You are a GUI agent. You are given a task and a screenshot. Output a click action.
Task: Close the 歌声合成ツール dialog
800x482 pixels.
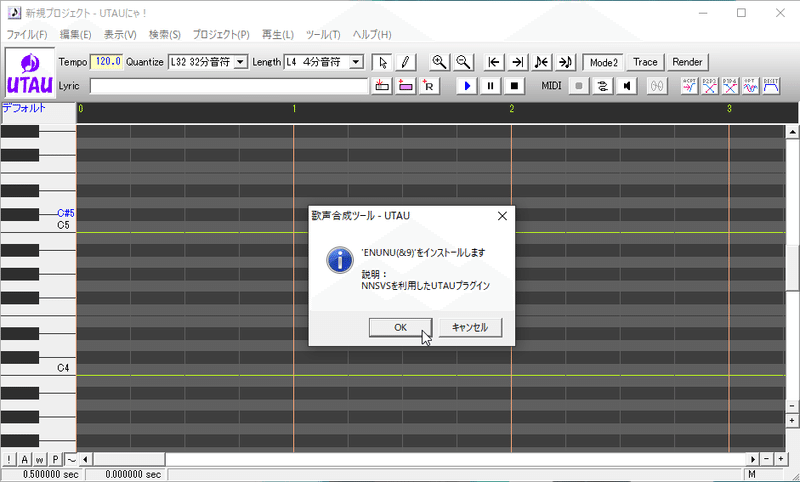point(502,216)
